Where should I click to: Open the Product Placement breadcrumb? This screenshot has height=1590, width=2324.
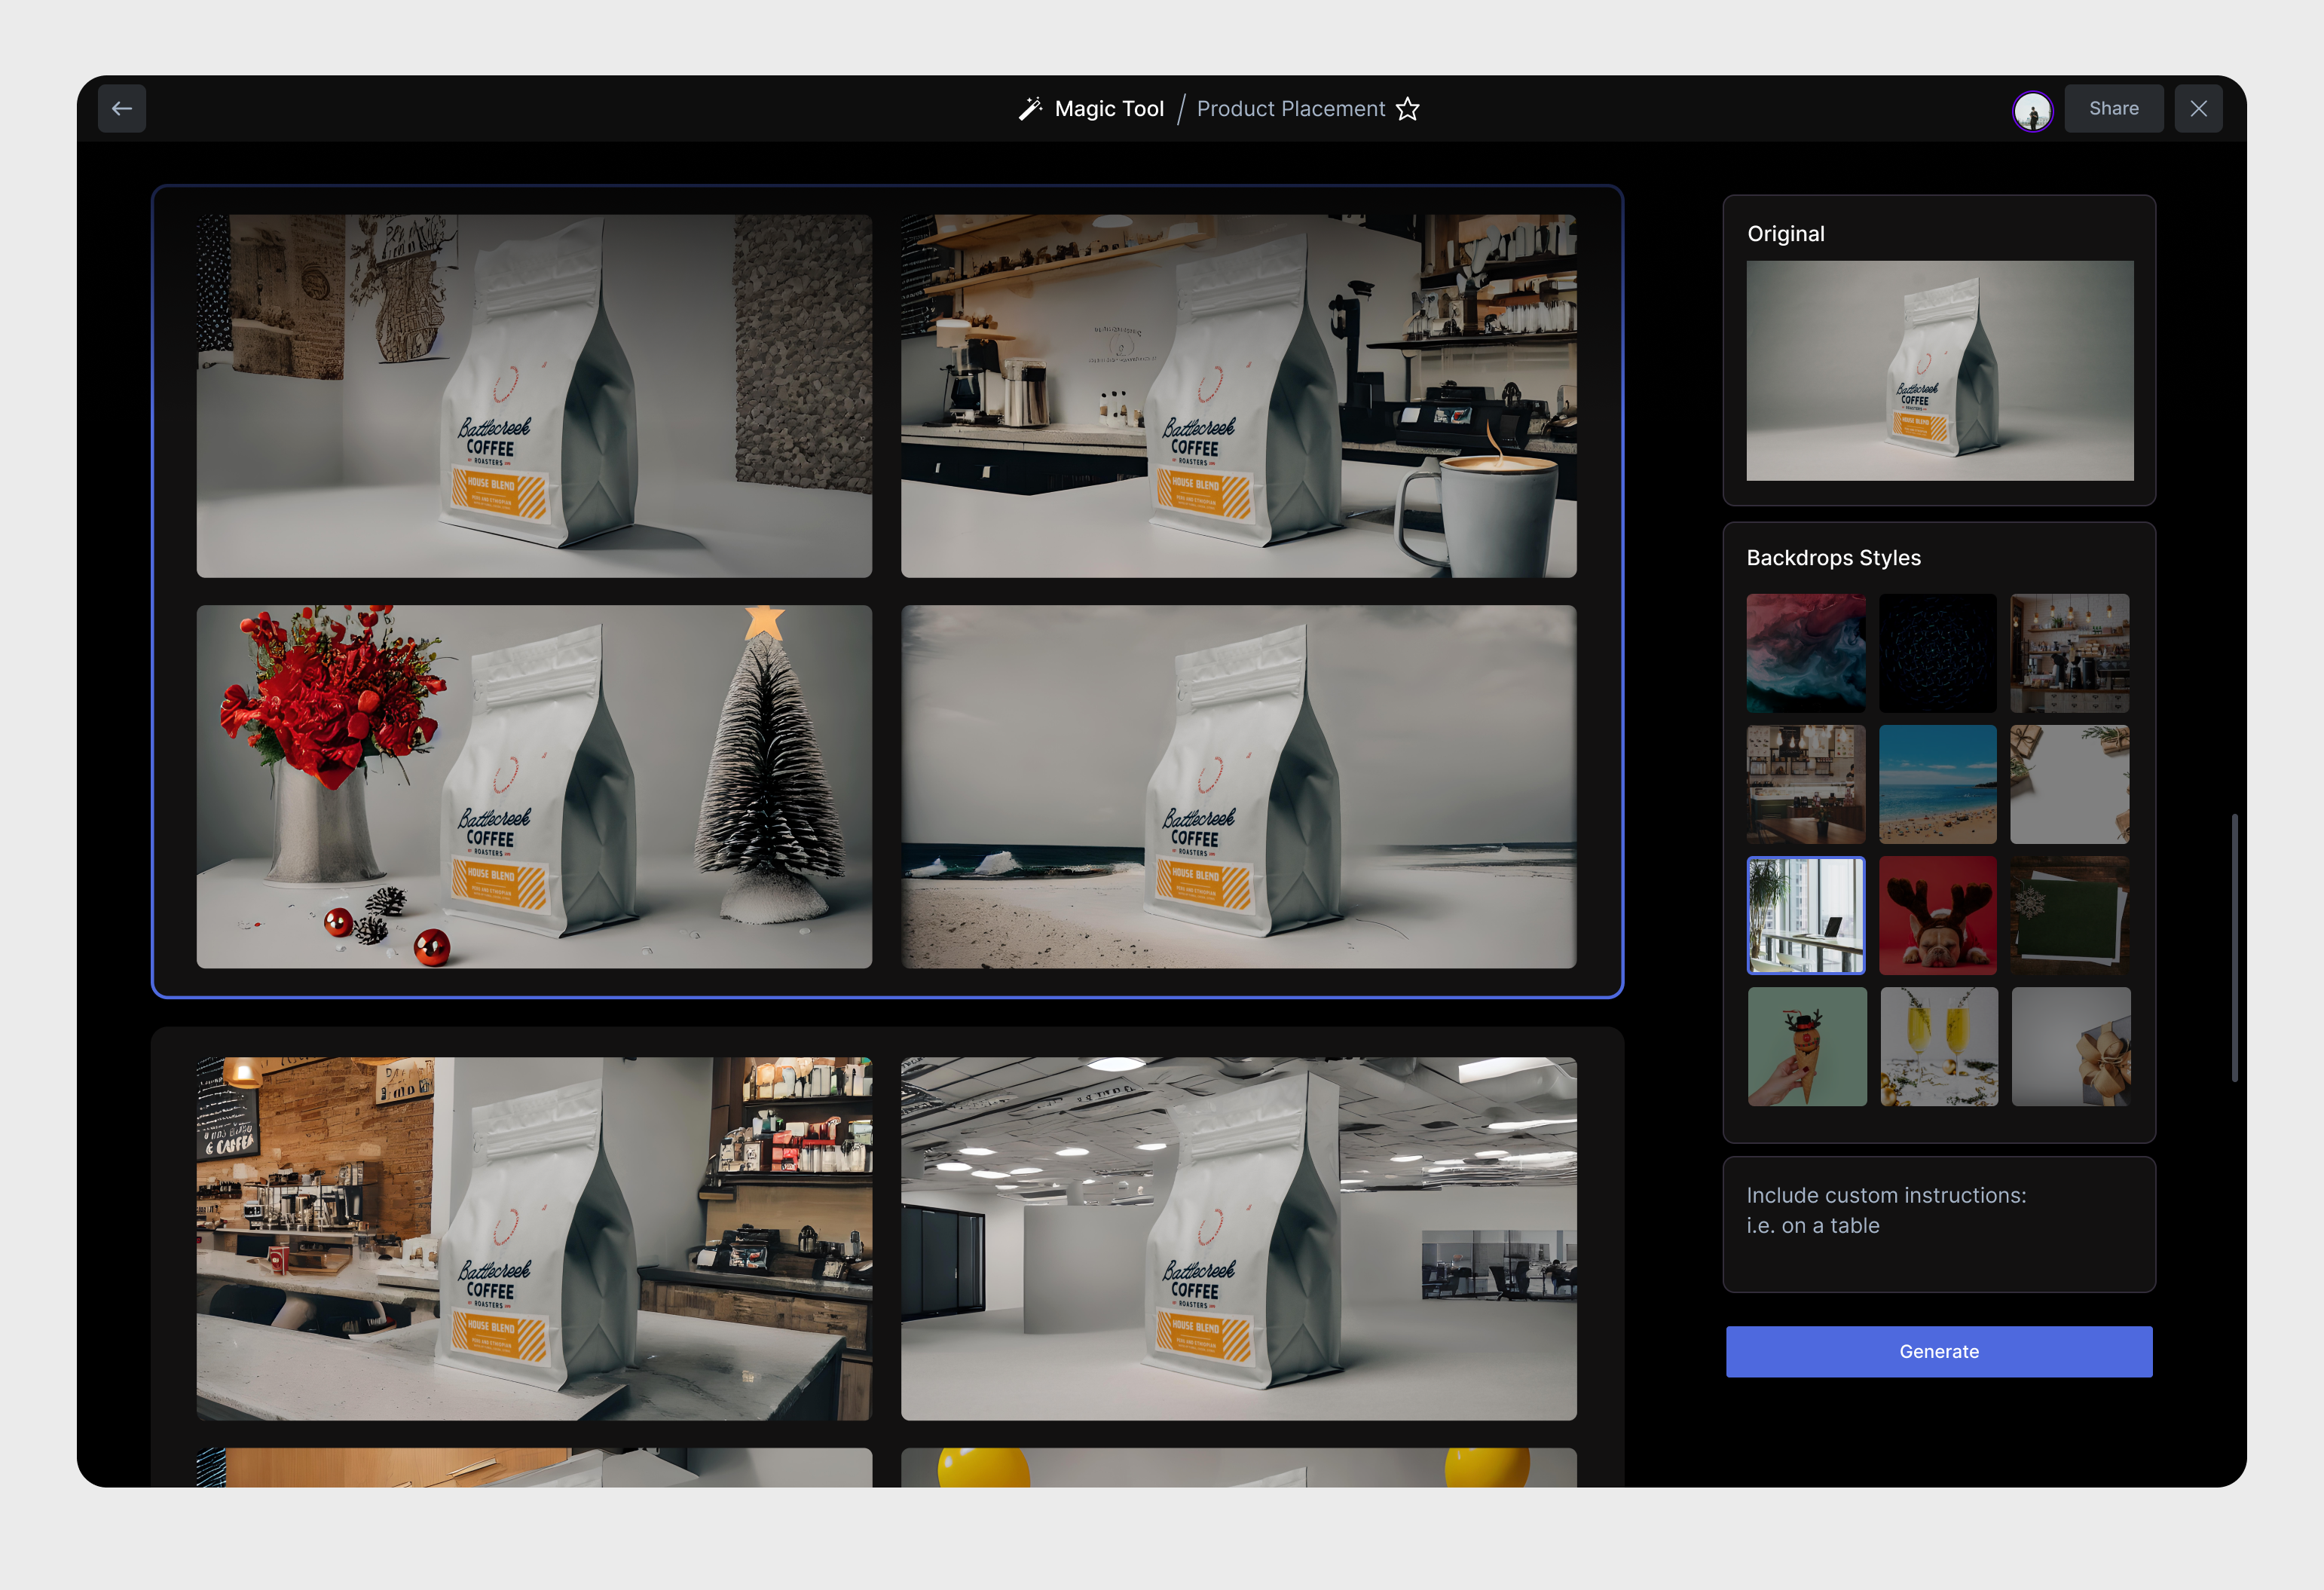pos(1291,109)
